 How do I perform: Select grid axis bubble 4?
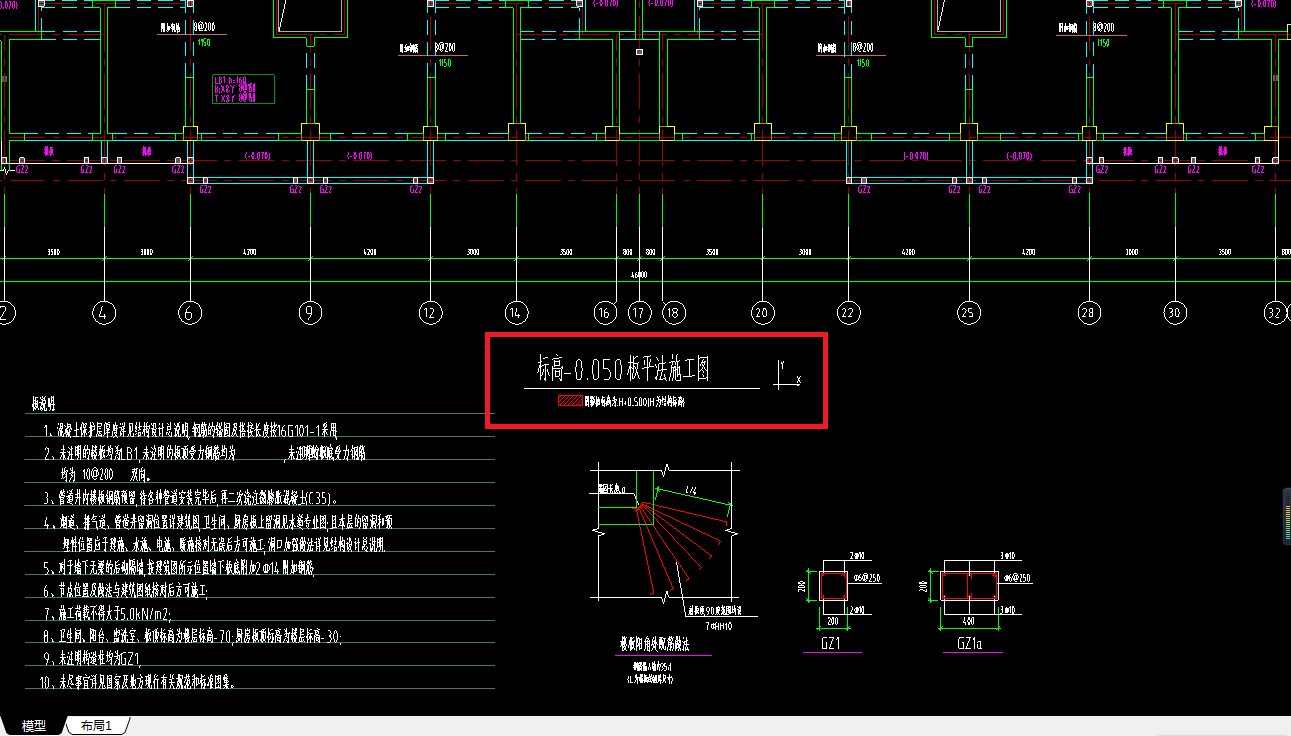coord(104,313)
